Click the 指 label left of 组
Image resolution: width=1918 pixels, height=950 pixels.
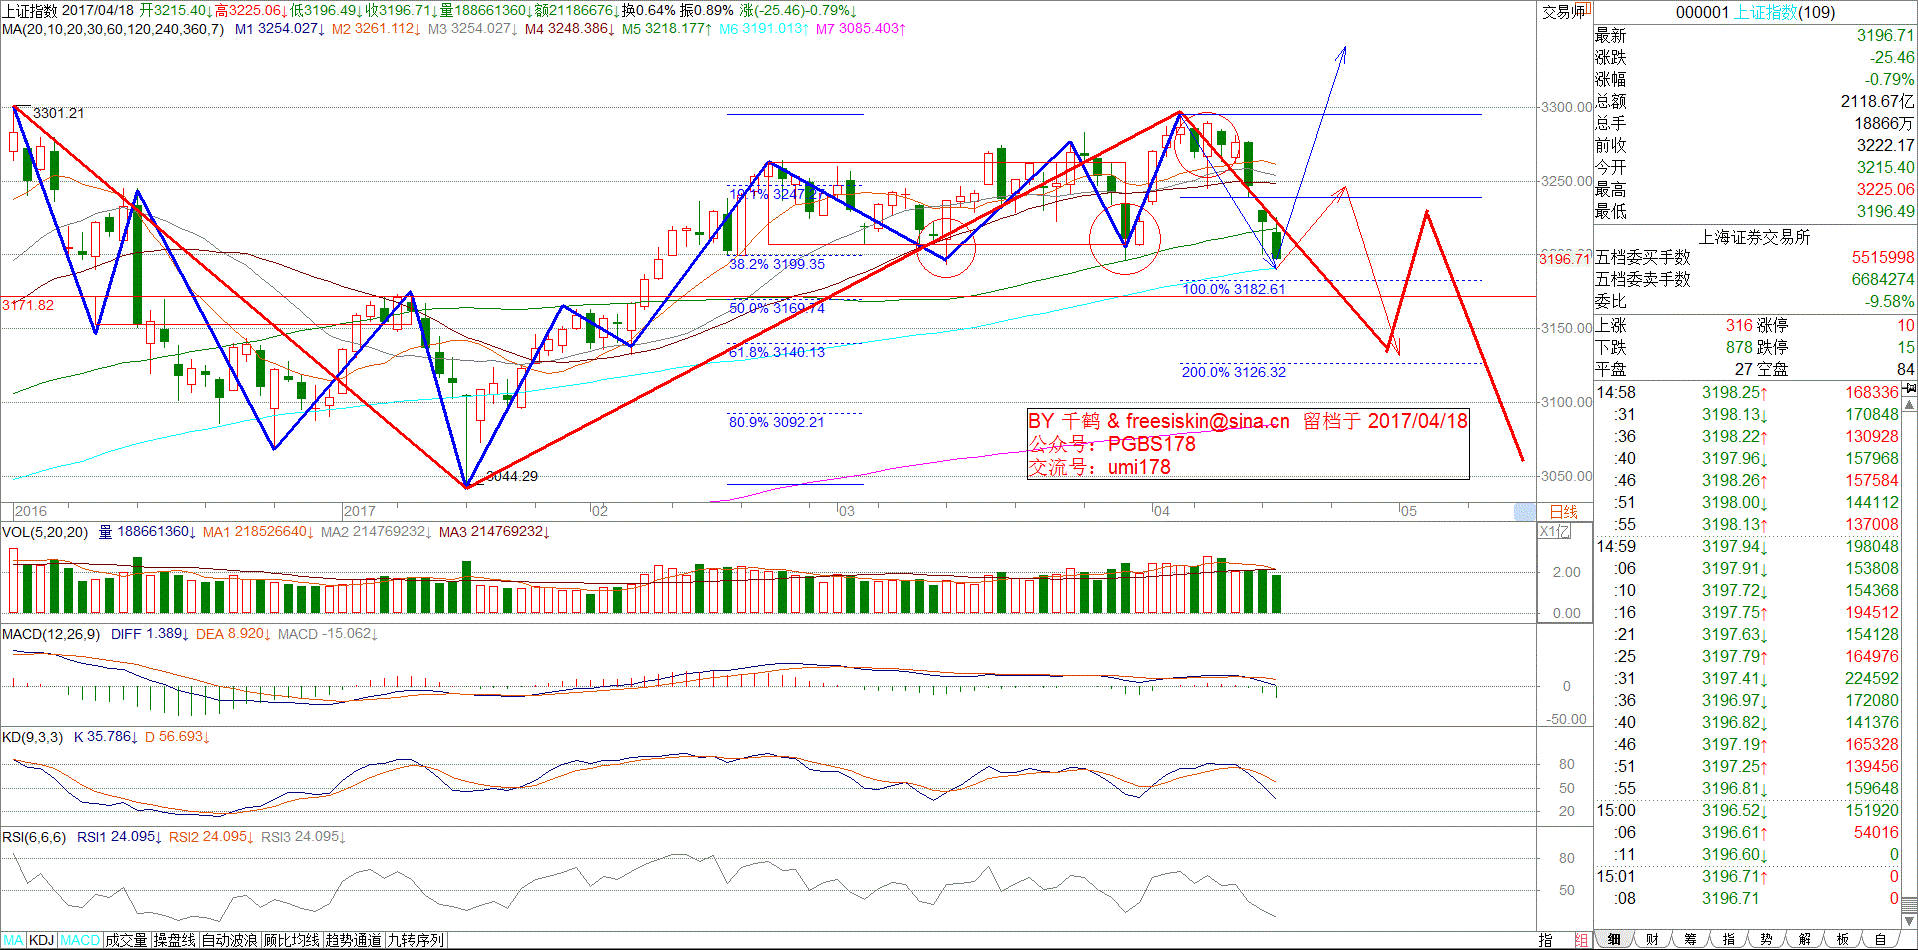(x=1546, y=940)
